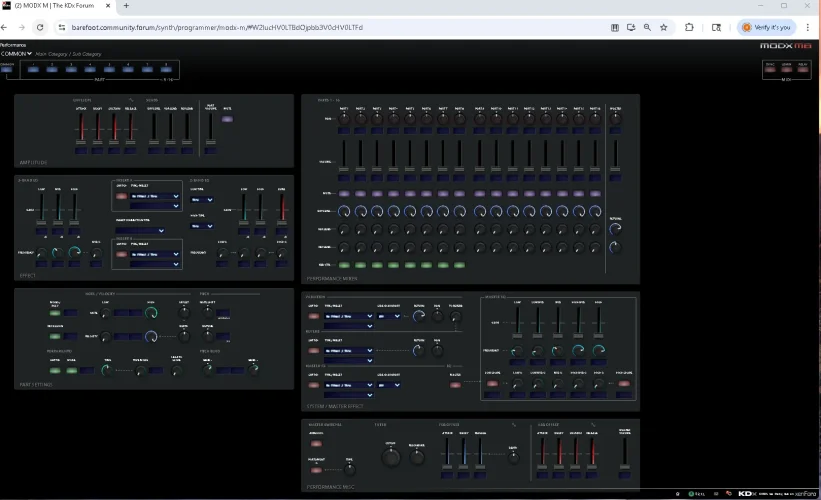
Task: Bookmark this page with the star icon
Action: [x=664, y=27]
